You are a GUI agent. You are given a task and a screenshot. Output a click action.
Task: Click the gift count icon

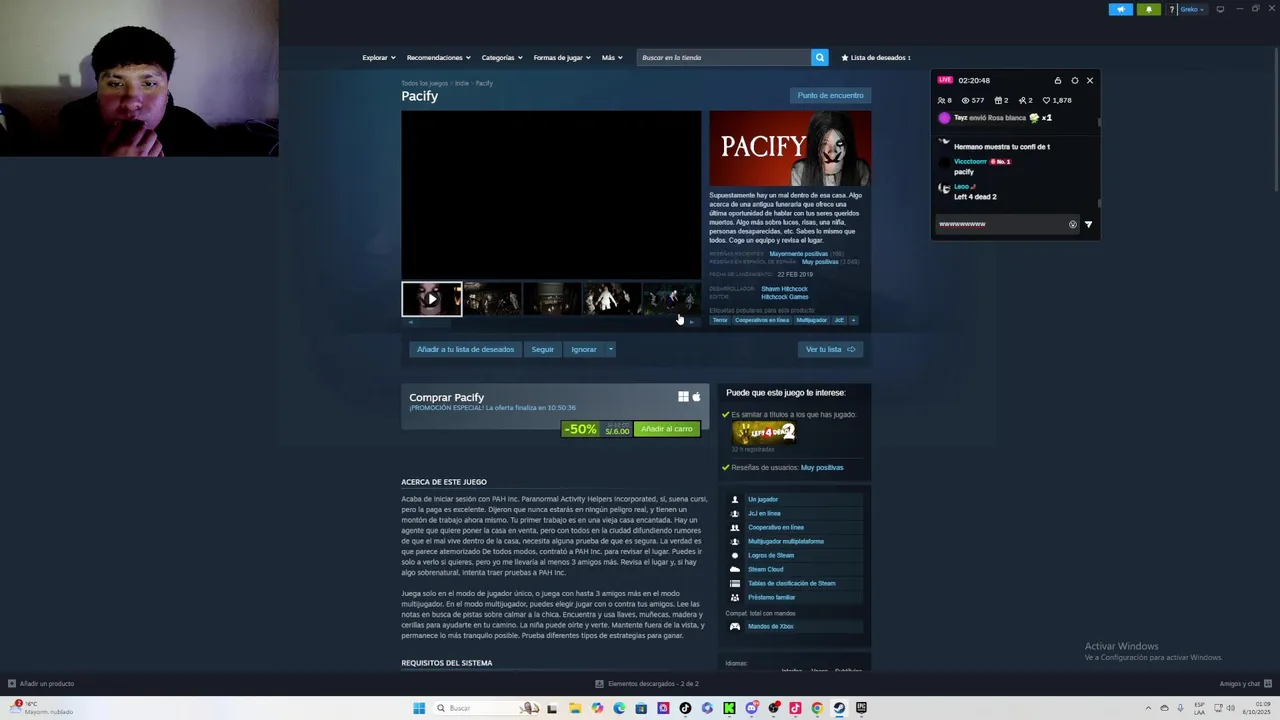pyautogui.click(x=1001, y=100)
